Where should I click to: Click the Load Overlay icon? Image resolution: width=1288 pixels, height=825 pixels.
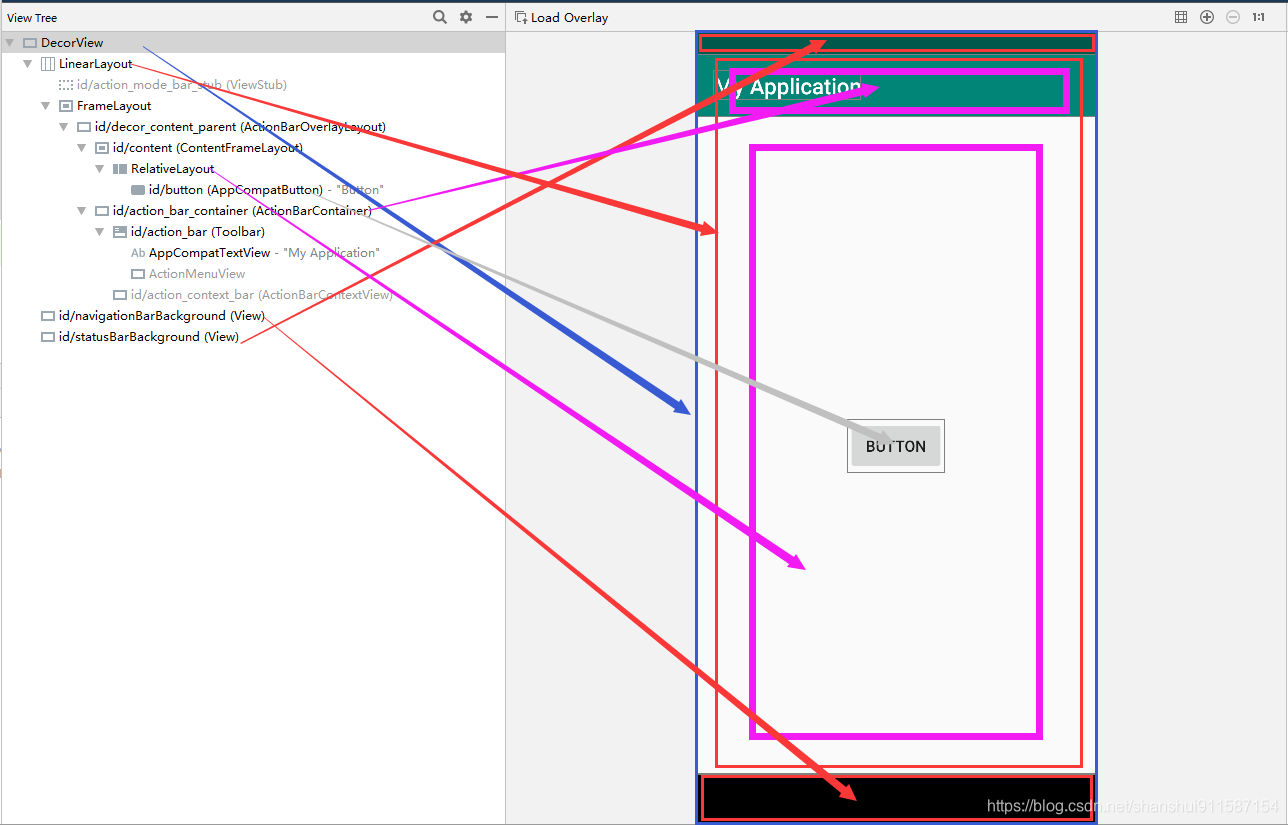pyautogui.click(x=520, y=17)
